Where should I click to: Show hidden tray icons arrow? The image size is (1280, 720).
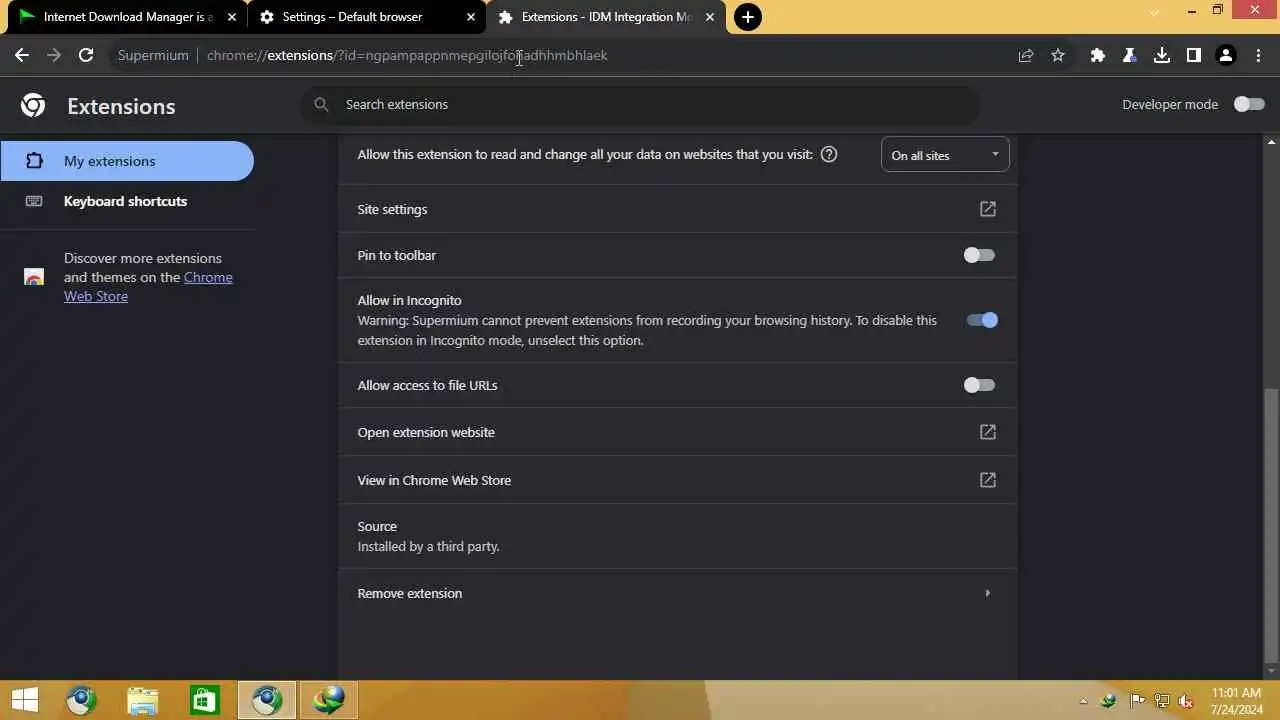[x=1084, y=701]
